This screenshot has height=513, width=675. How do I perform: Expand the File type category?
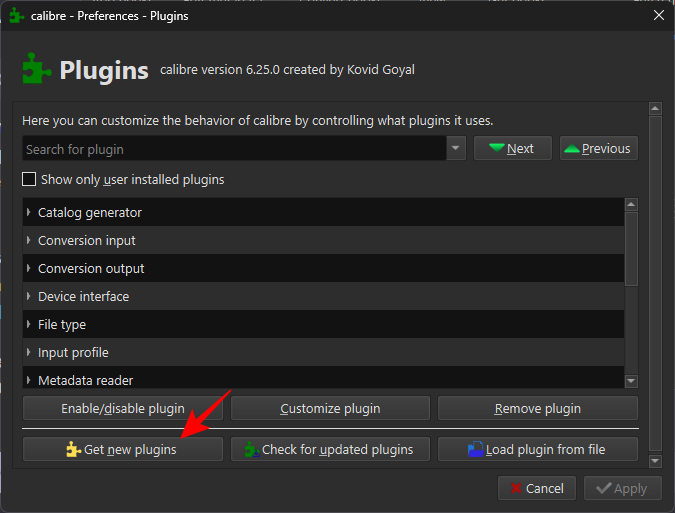point(28,324)
